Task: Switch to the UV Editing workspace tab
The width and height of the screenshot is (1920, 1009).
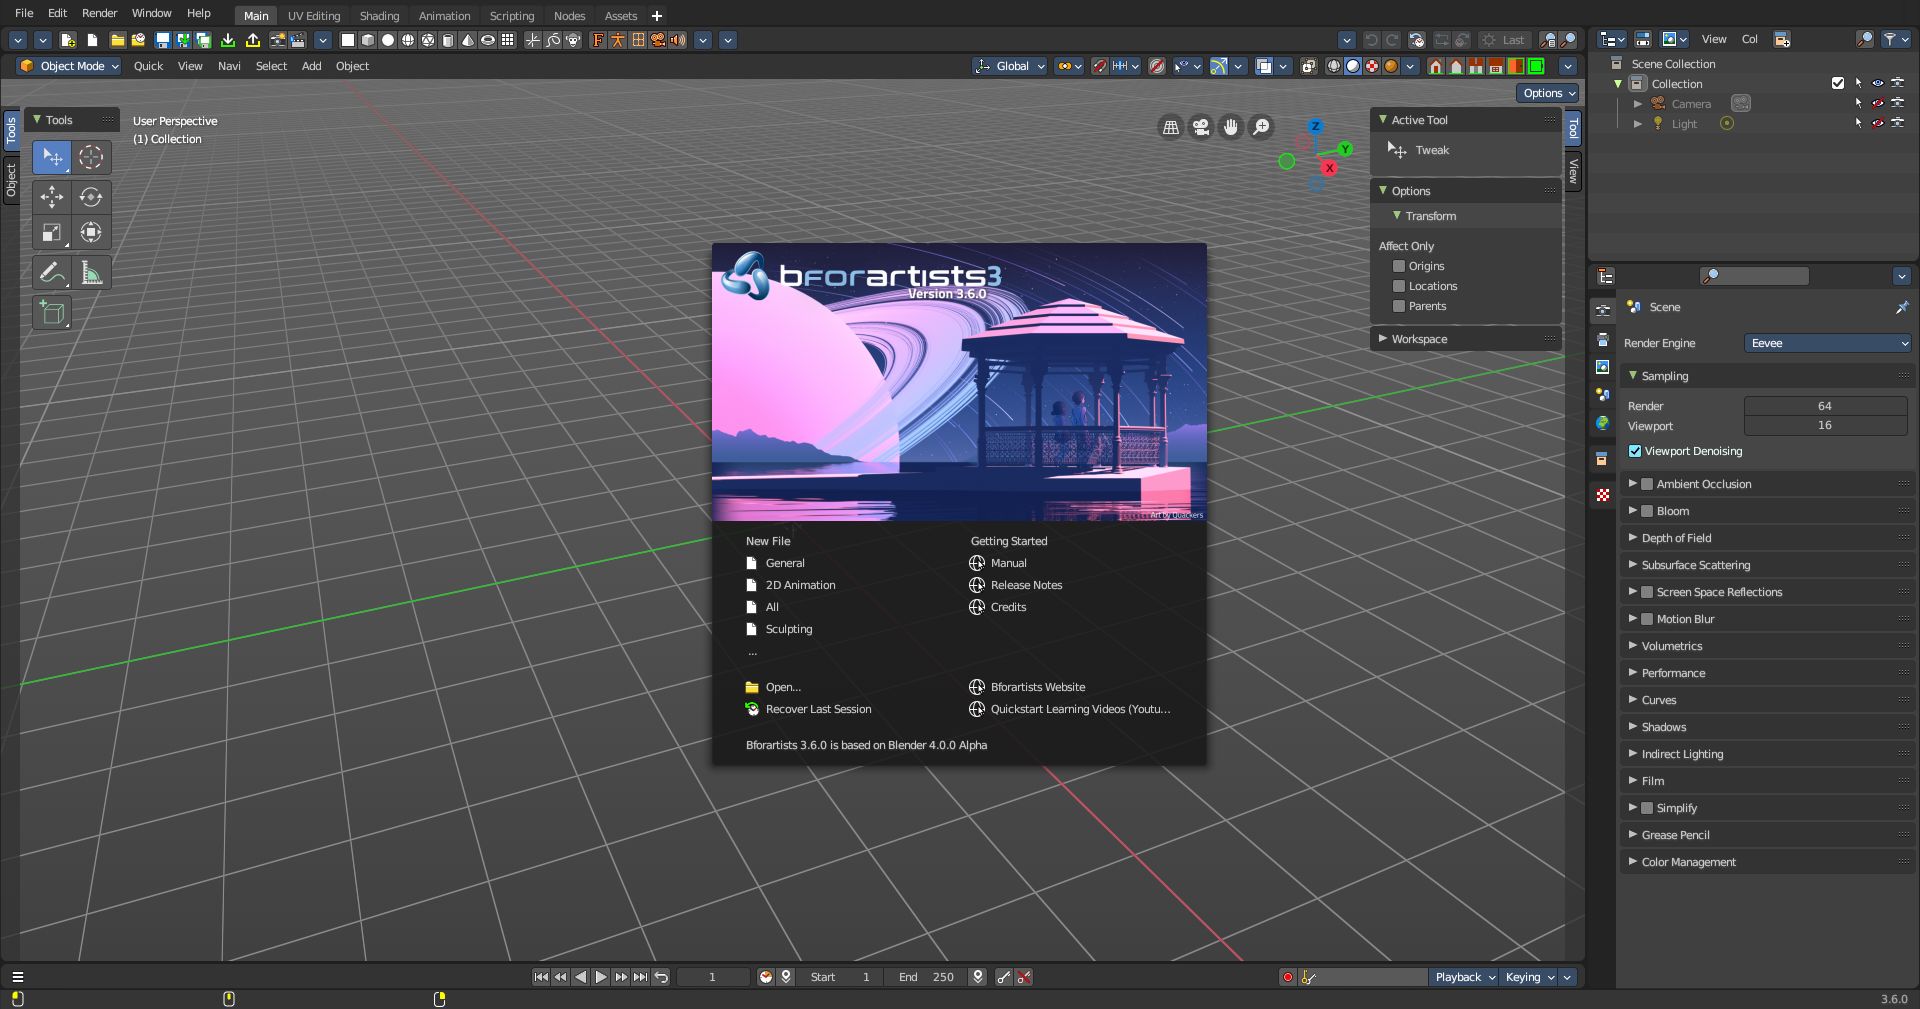Action: 314,16
